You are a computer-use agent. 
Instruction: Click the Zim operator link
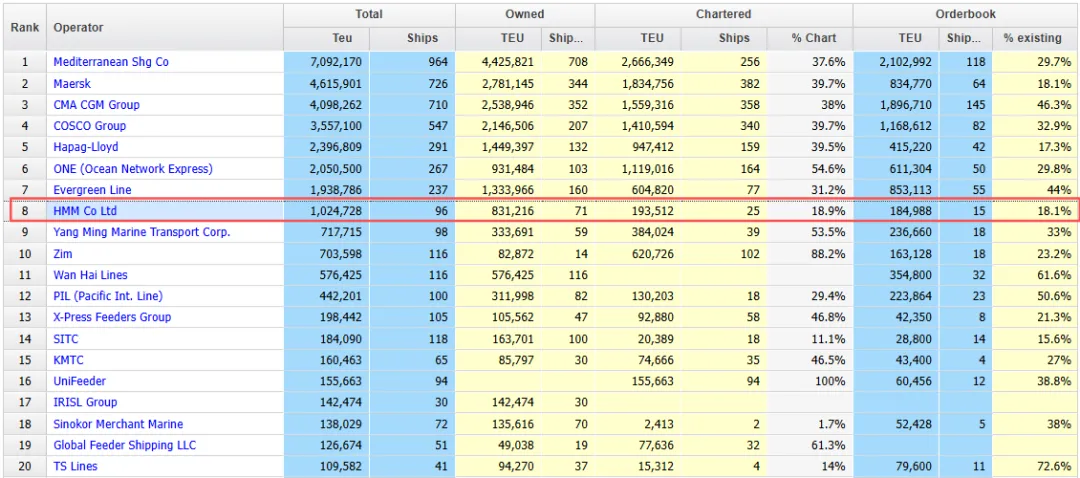point(63,254)
